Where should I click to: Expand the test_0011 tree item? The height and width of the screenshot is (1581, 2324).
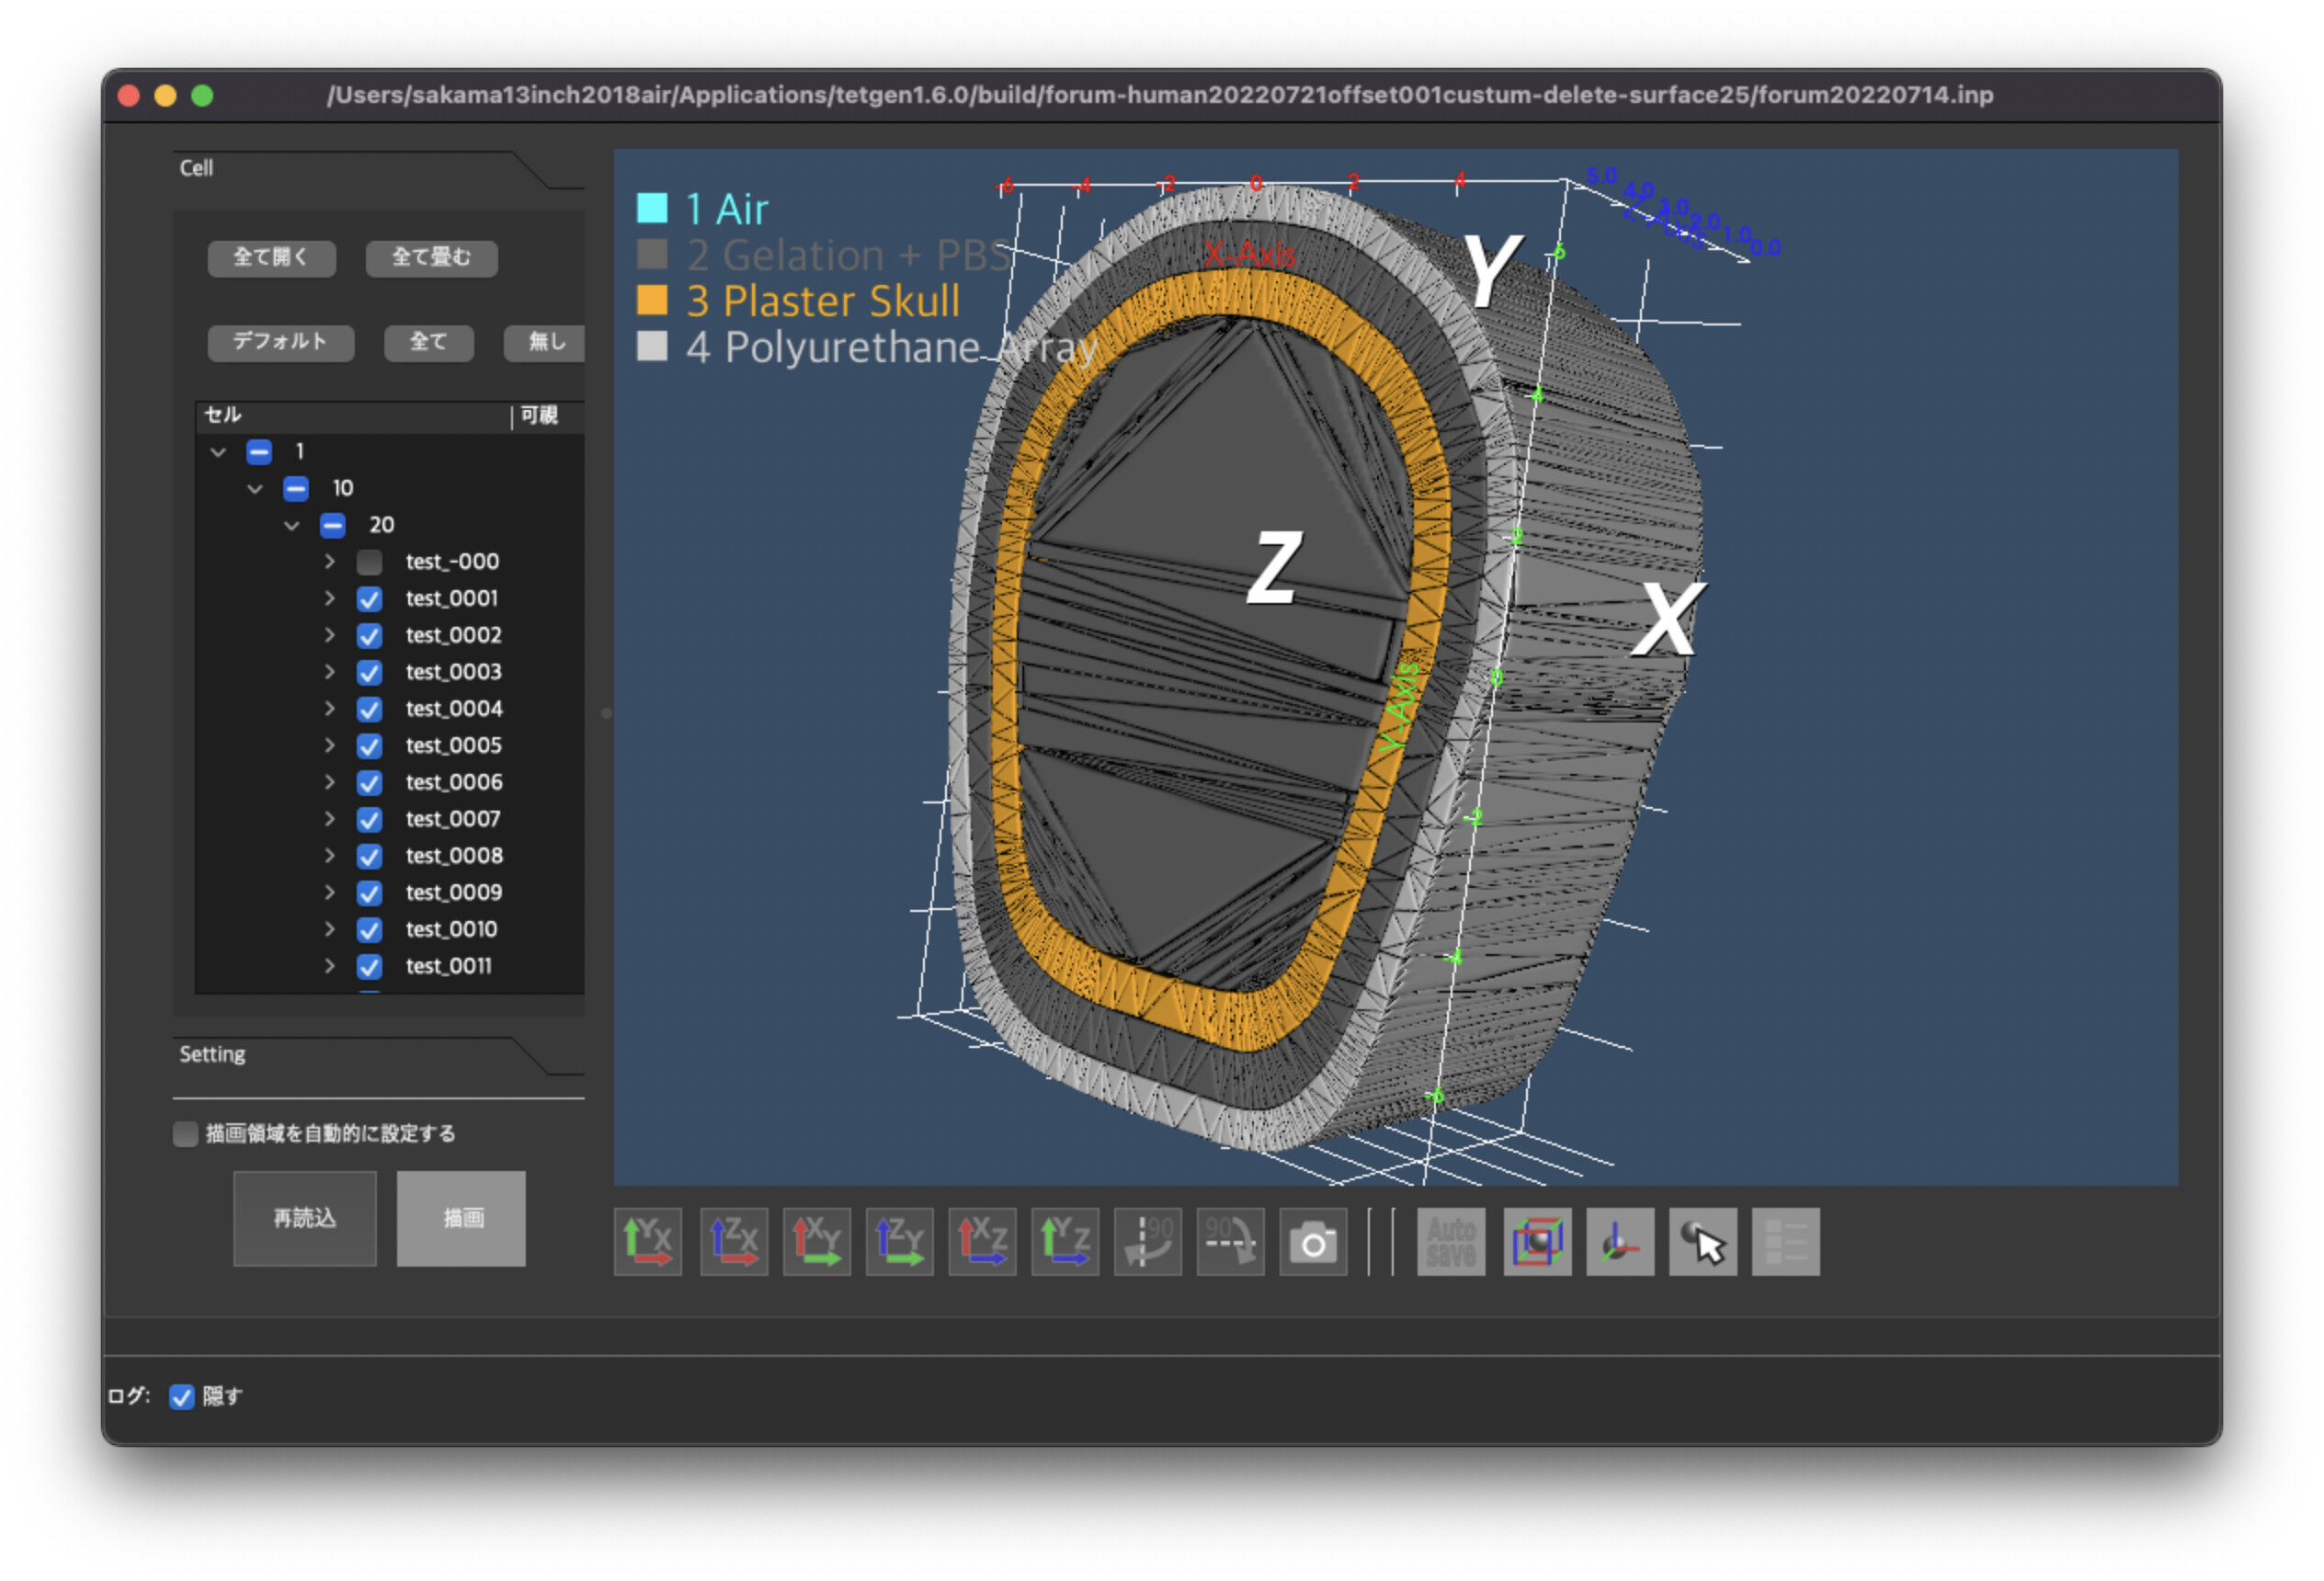pyautogui.click(x=329, y=966)
